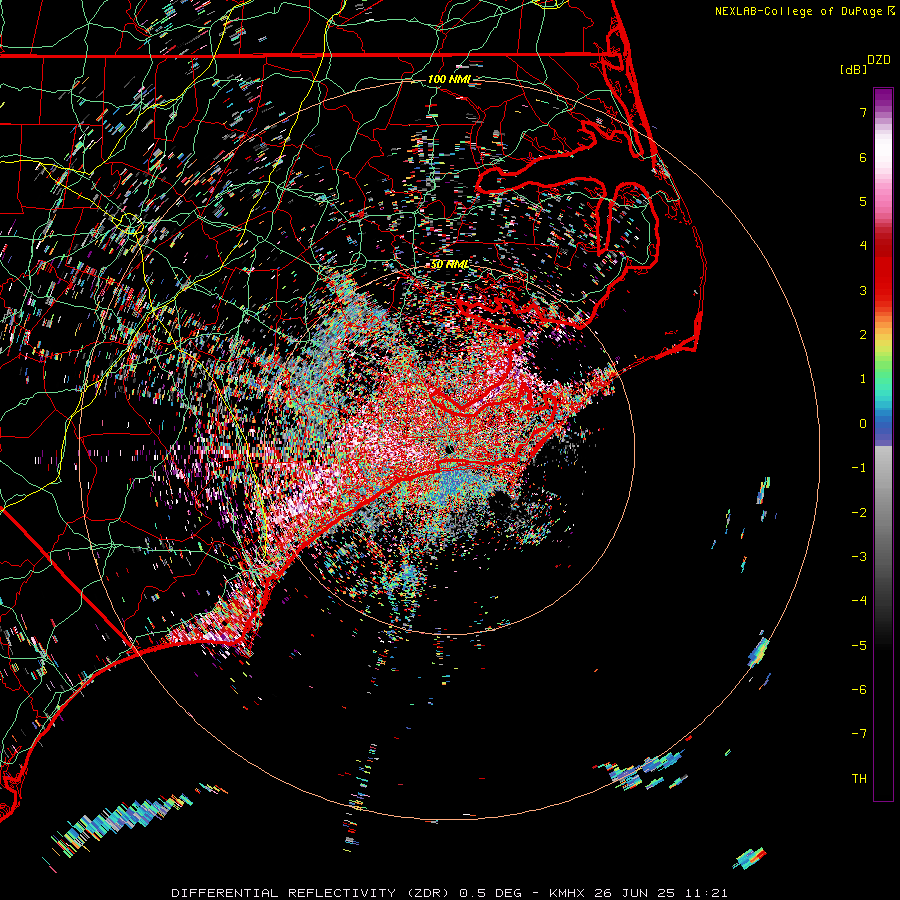Click the 2 value on color scale
This screenshot has height=900, width=900.
pyautogui.click(x=863, y=335)
